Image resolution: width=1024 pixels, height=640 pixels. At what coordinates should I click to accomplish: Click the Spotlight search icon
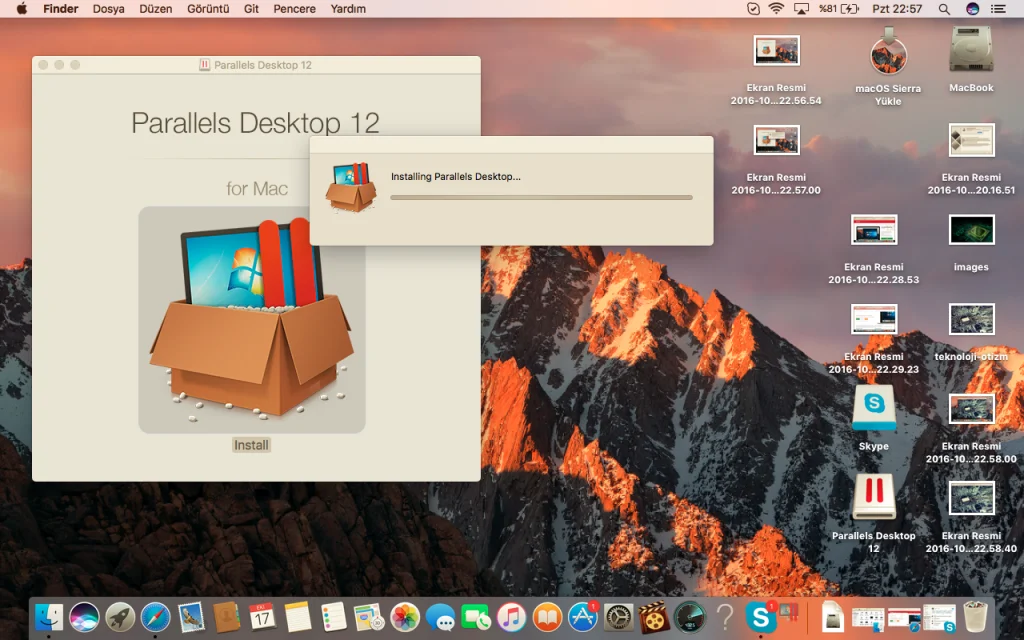click(x=944, y=9)
